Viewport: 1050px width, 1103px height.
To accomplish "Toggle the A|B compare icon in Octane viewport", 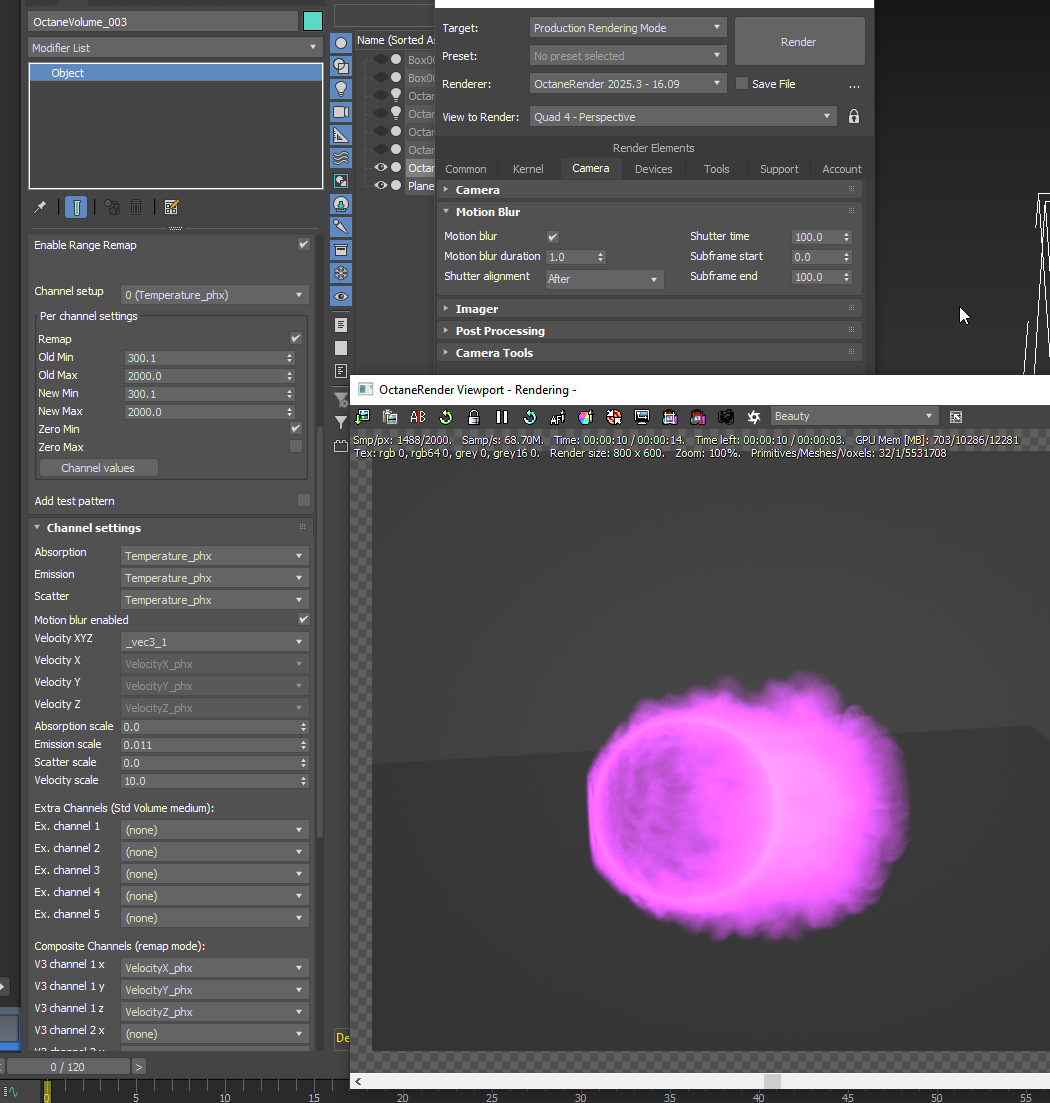I will pyautogui.click(x=418, y=417).
